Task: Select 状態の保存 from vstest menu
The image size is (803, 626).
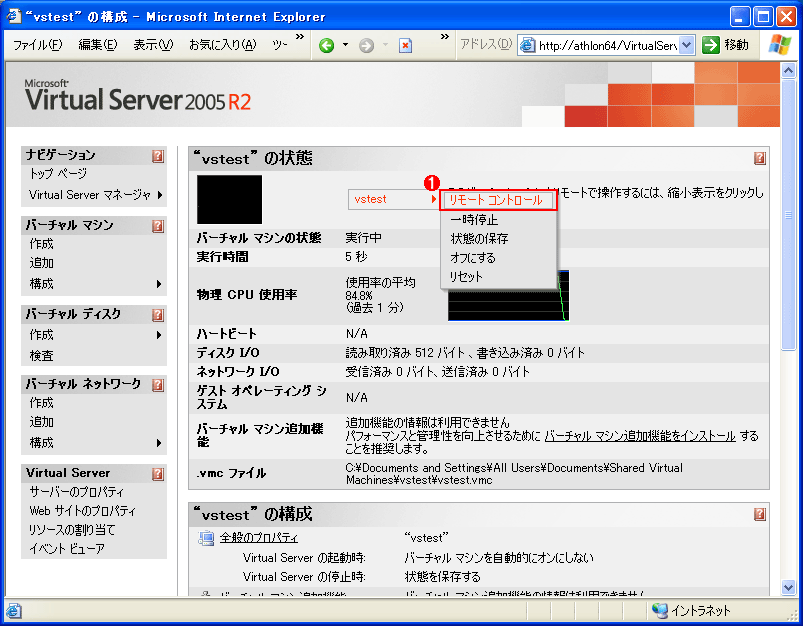Action: pyautogui.click(x=498, y=239)
